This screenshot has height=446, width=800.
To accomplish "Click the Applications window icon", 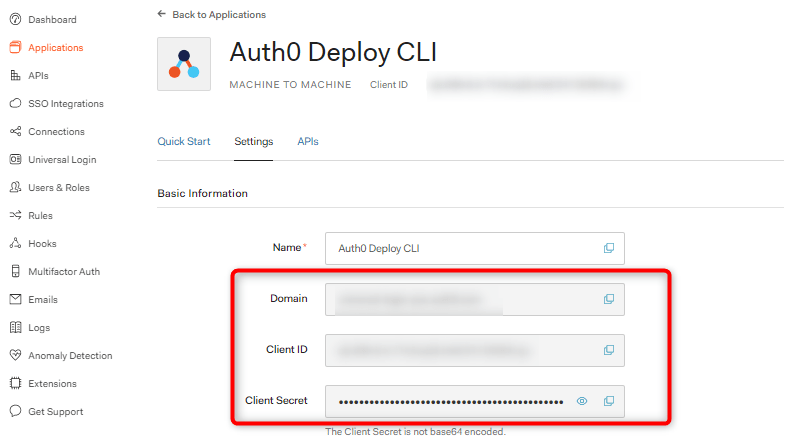I will click(x=16, y=47).
